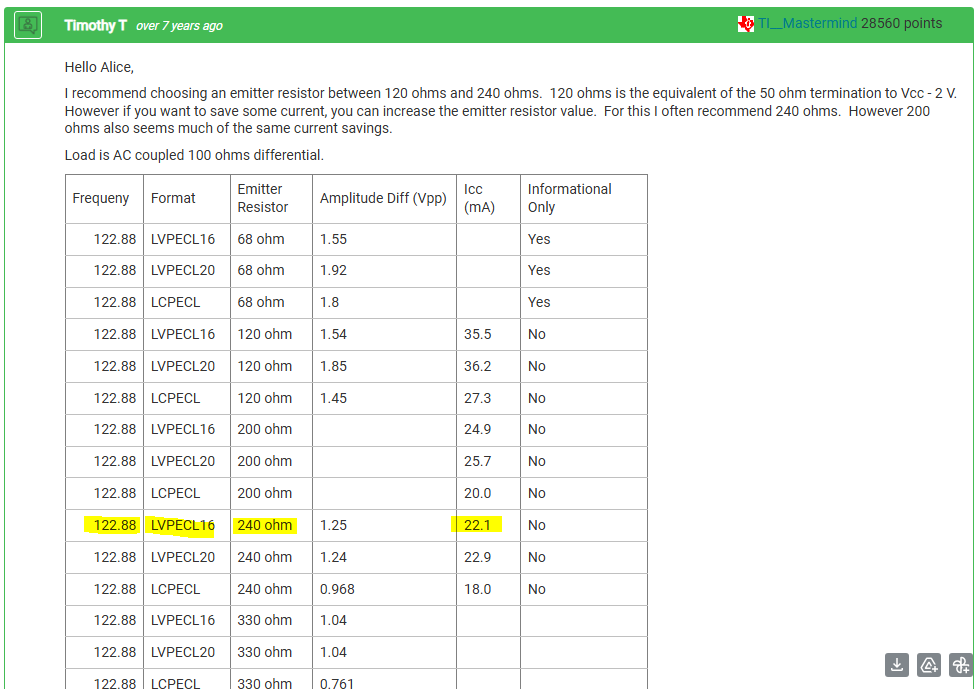Click "No" in the row with Icc 18.0
980x696 pixels.
[536, 589]
